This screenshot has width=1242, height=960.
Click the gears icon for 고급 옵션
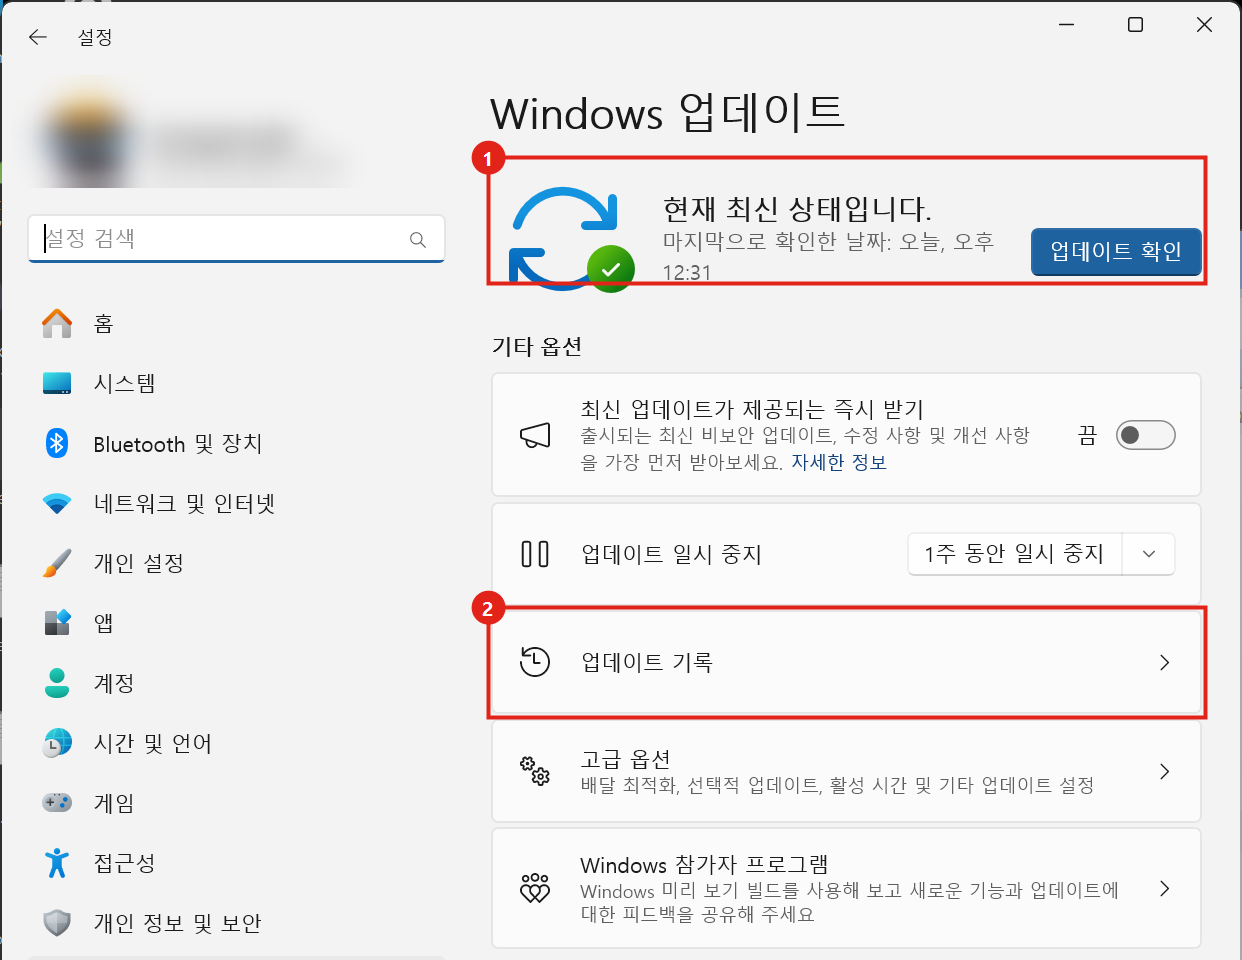535,771
